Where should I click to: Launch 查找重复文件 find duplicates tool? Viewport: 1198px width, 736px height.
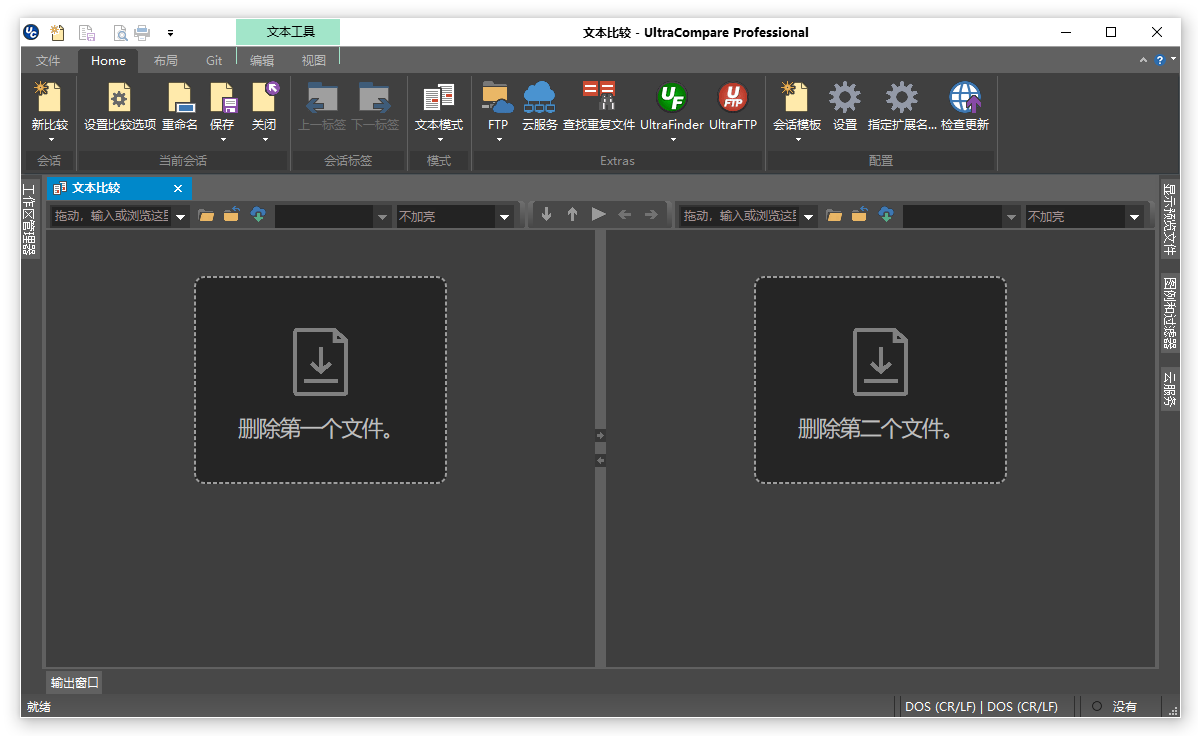[x=599, y=98]
